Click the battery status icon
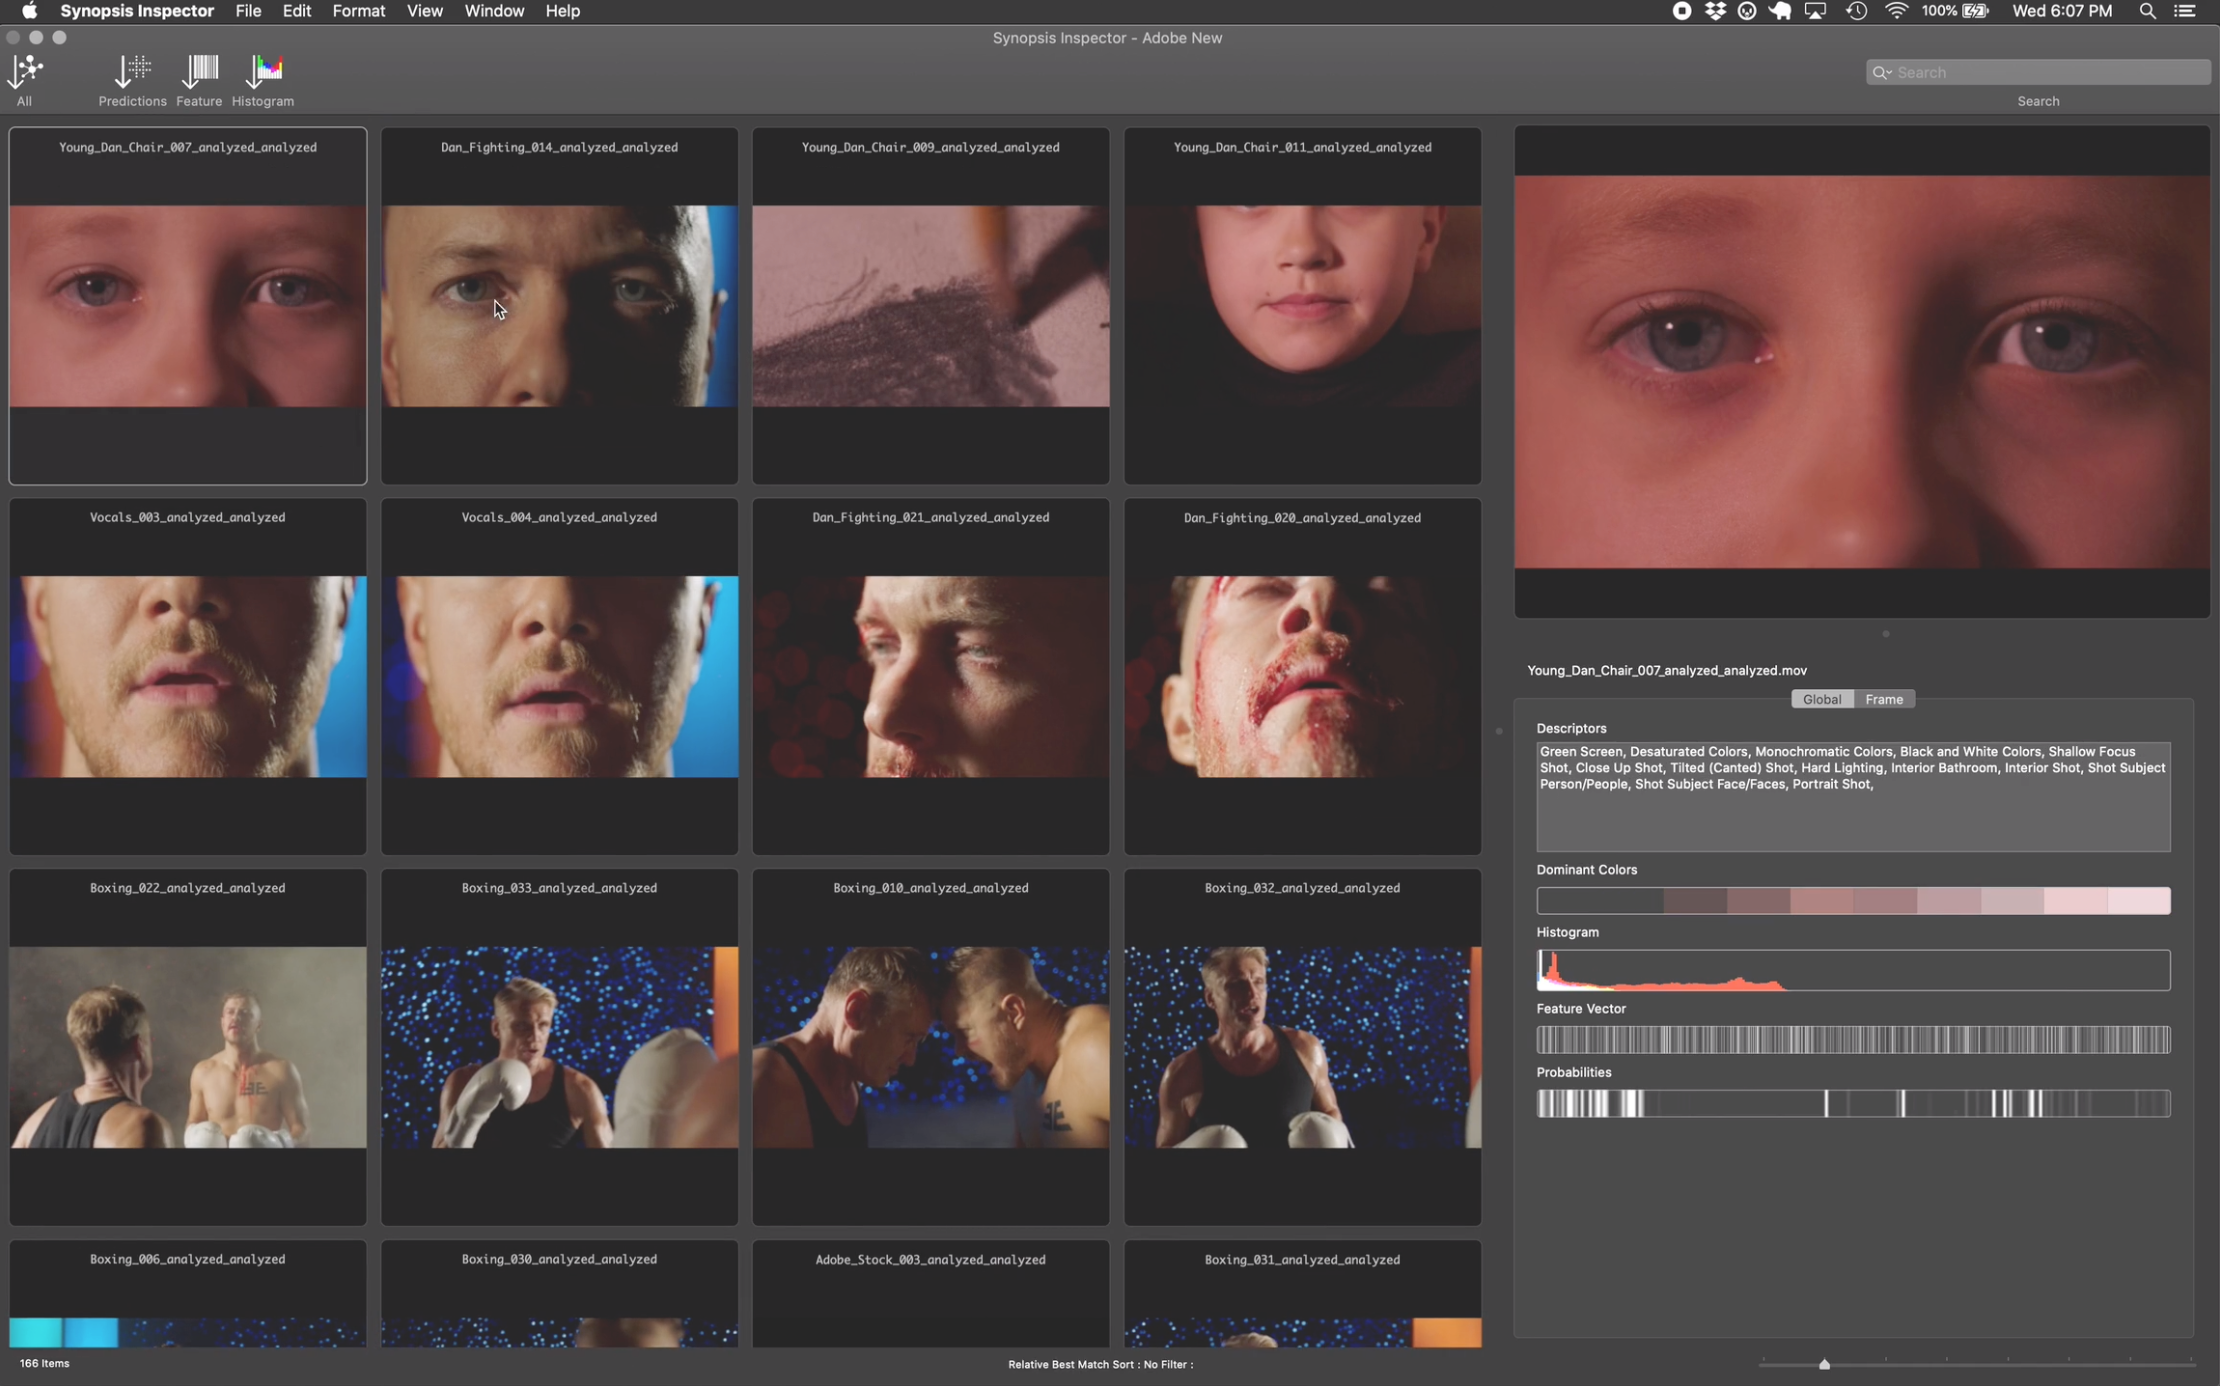The height and width of the screenshot is (1386, 2220). point(1975,11)
